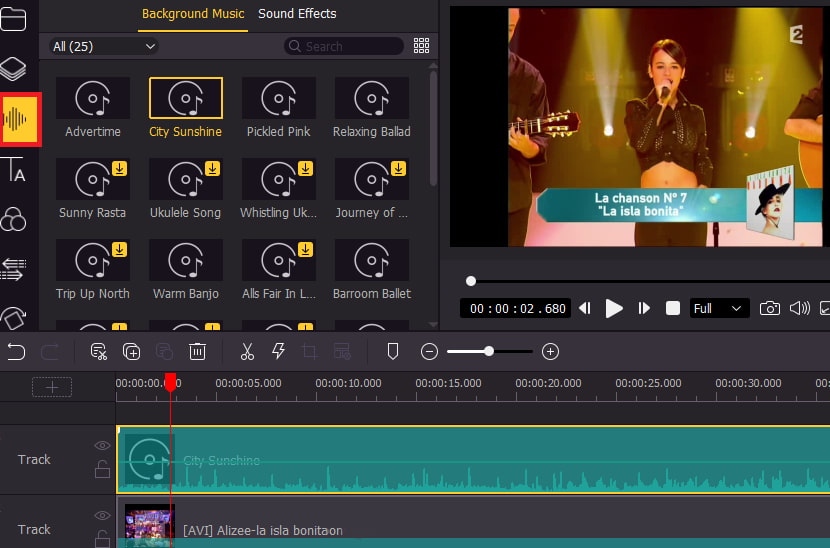The width and height of the screenshot is (830, 548).
Task: Select the Pickled Pink music track
Action: point(278,107)
